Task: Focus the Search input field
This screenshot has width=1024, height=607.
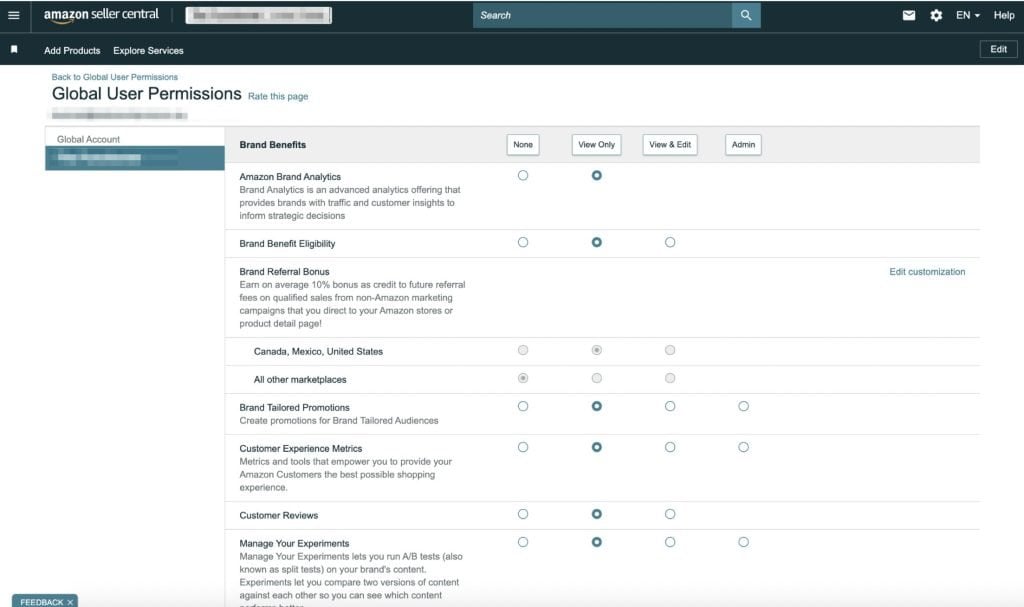Action: tap(602, 15)
